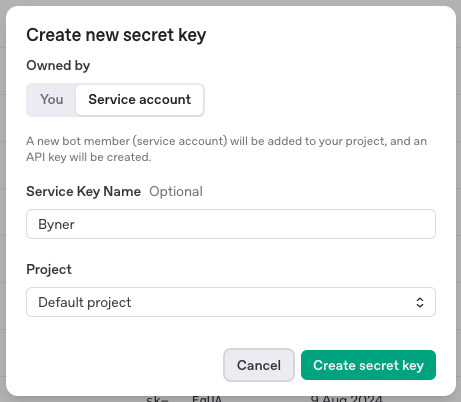Viewport: 461px width, 402px height.
Task: Click the green Create secret key button
Action: pos(368,365)
